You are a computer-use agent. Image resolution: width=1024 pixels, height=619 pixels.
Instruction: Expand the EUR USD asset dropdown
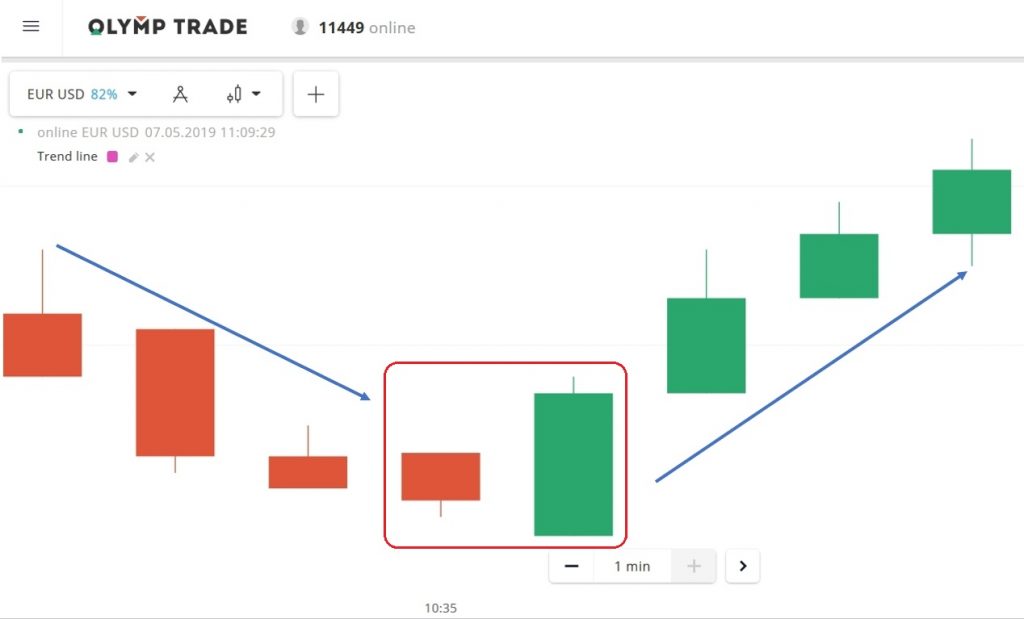pos(133,94)
